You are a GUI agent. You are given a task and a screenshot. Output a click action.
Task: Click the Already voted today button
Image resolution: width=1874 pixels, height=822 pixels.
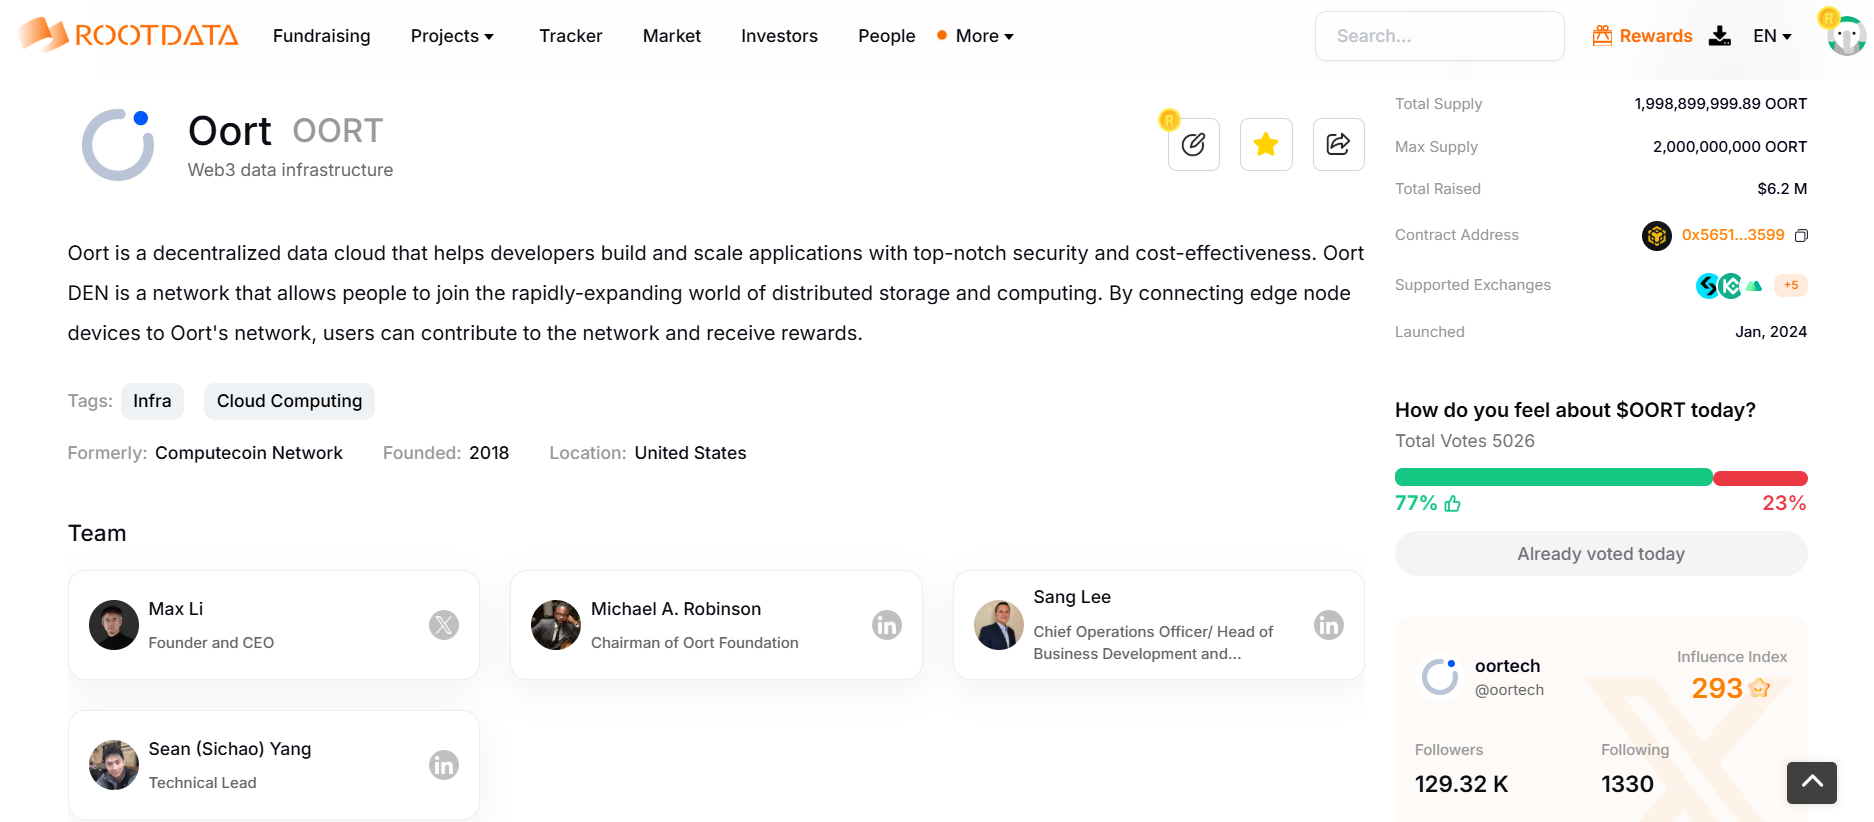[x=1601, y=554]
